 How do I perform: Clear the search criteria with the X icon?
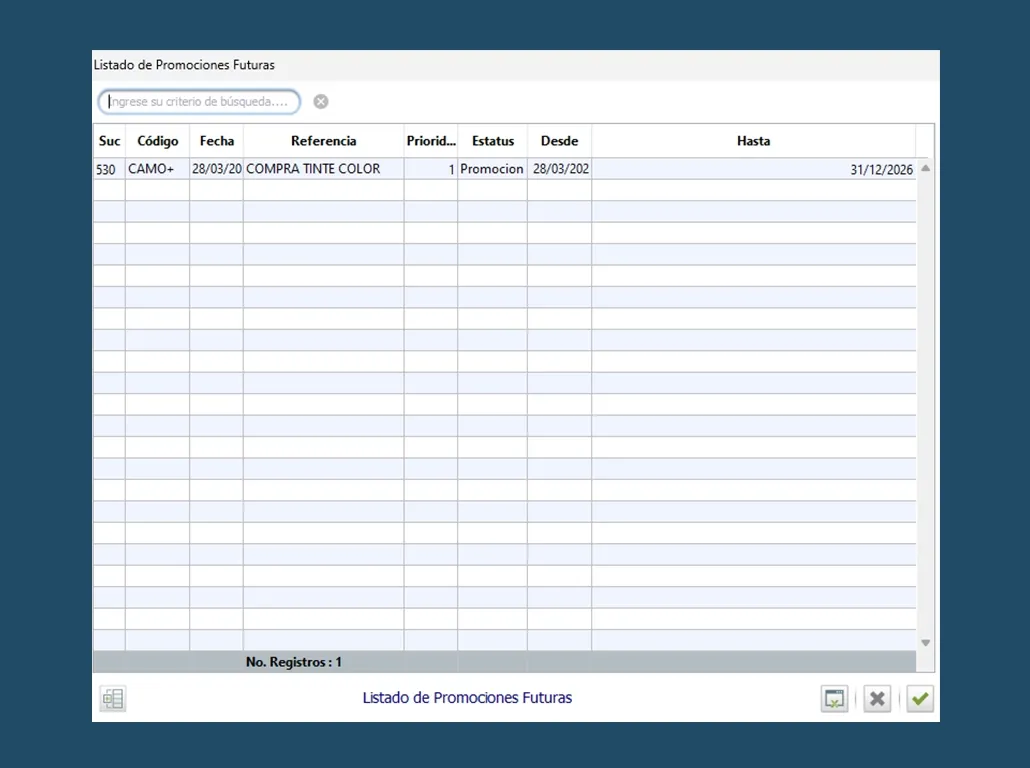pyautogui.click(x=321, y=102)
